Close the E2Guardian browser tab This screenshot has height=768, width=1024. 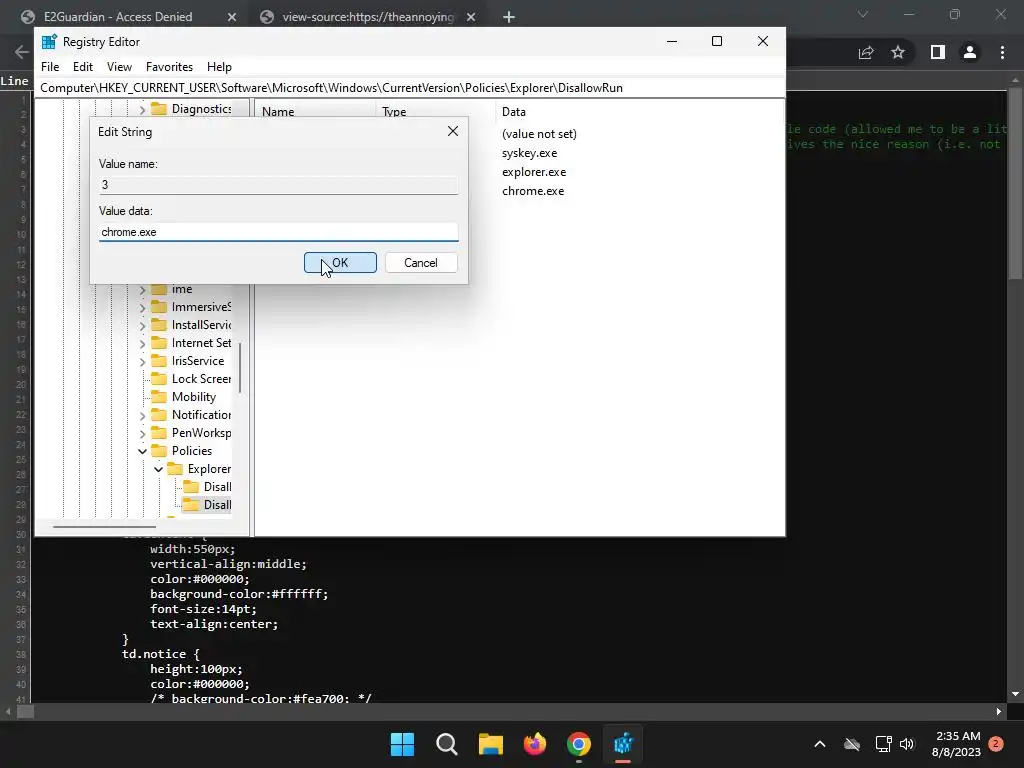pos(232,17)
